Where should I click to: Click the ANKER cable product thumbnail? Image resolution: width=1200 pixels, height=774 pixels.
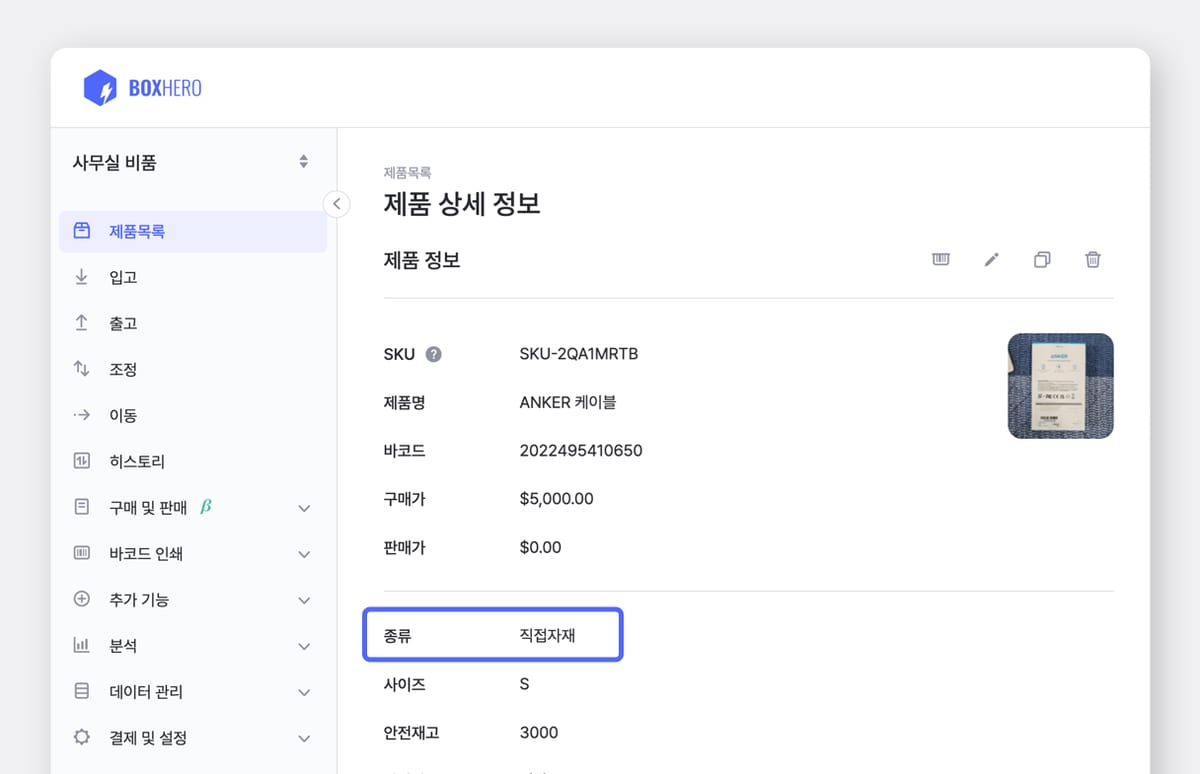[1060, 385]
